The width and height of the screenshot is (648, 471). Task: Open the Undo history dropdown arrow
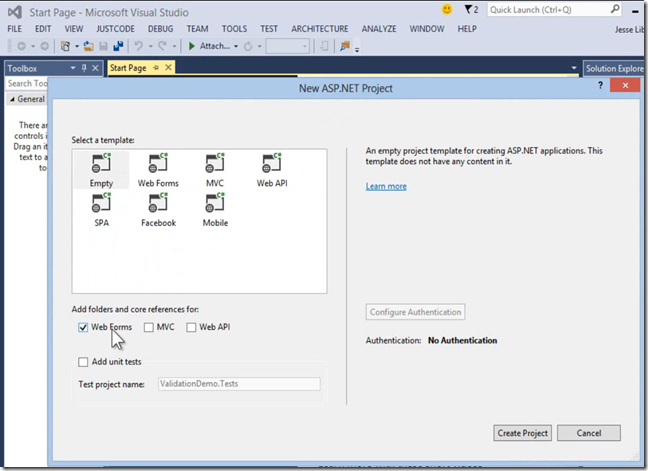click(150, 46)
